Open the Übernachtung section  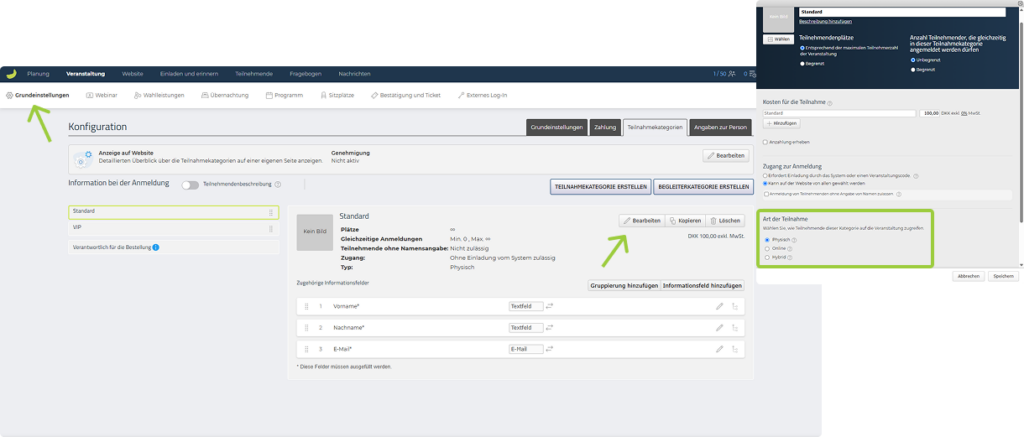(225, 95)
